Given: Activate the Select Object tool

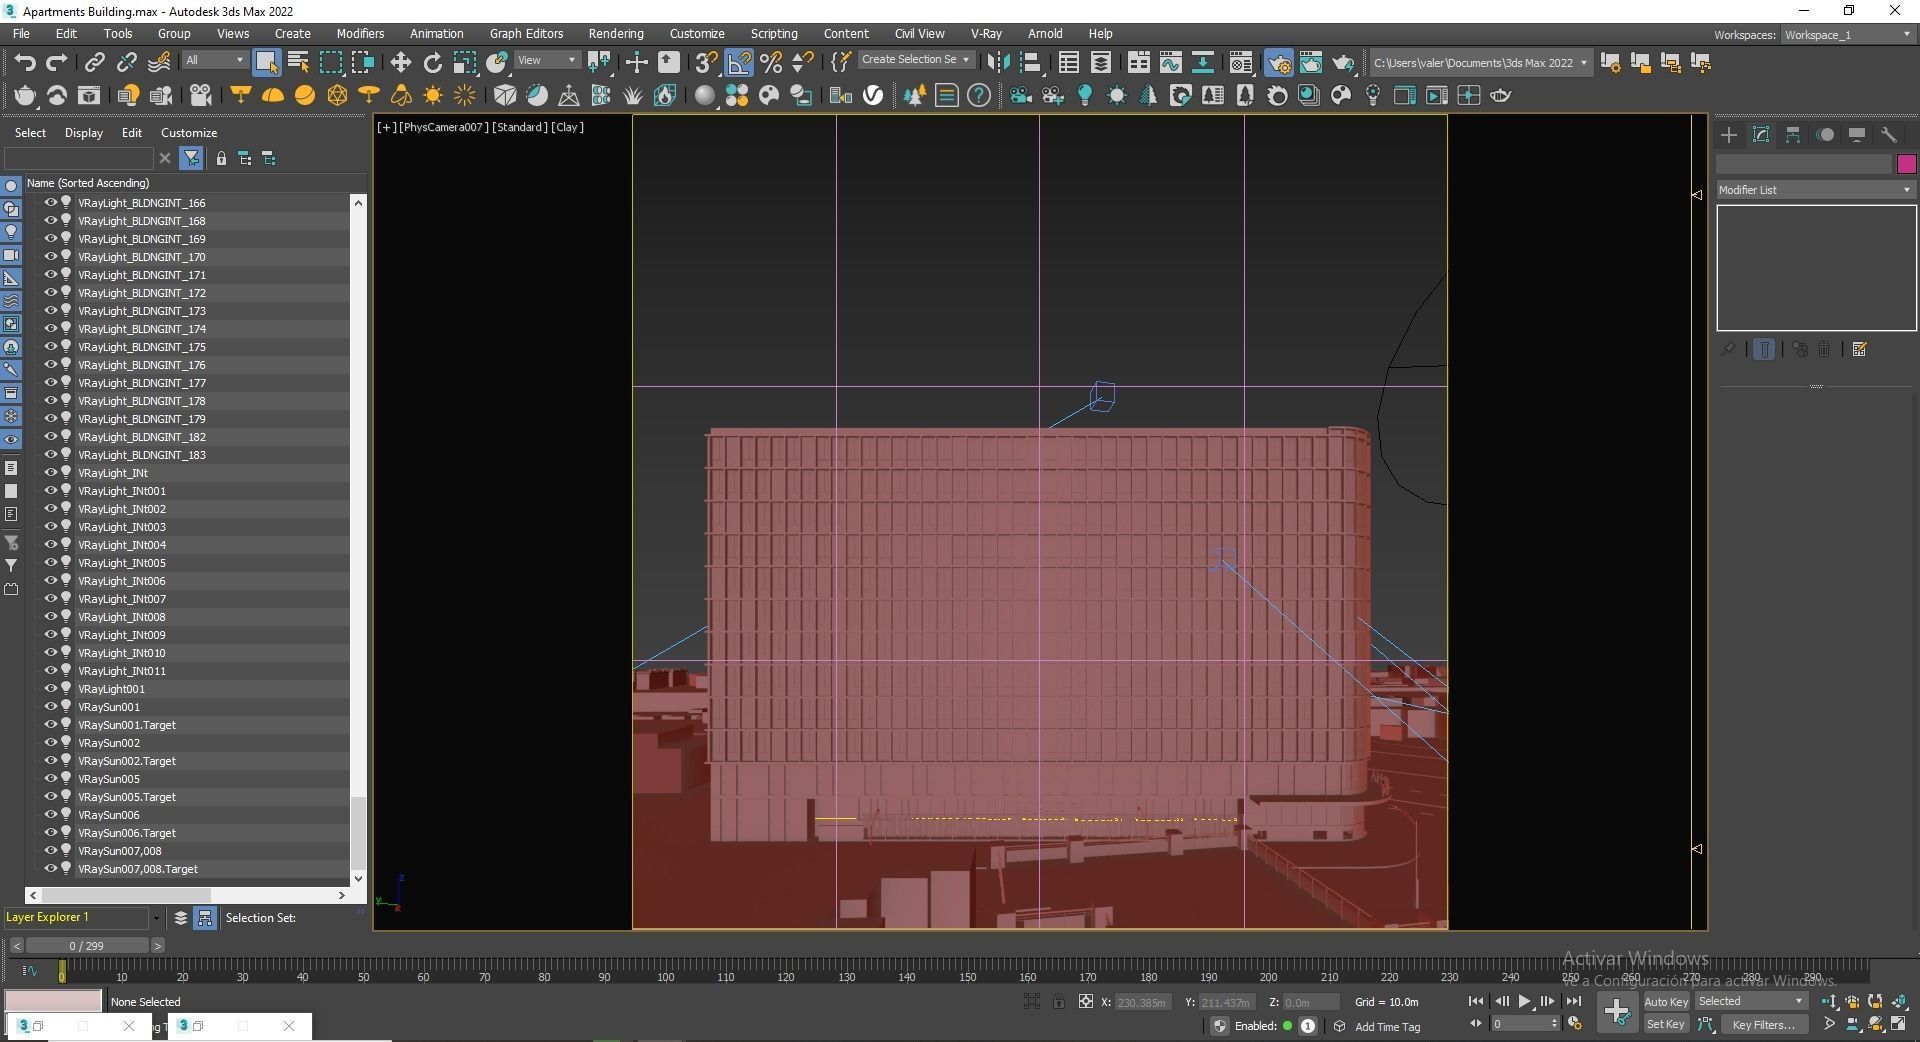Looking at the screenshot, I should (x=266, y=62).
